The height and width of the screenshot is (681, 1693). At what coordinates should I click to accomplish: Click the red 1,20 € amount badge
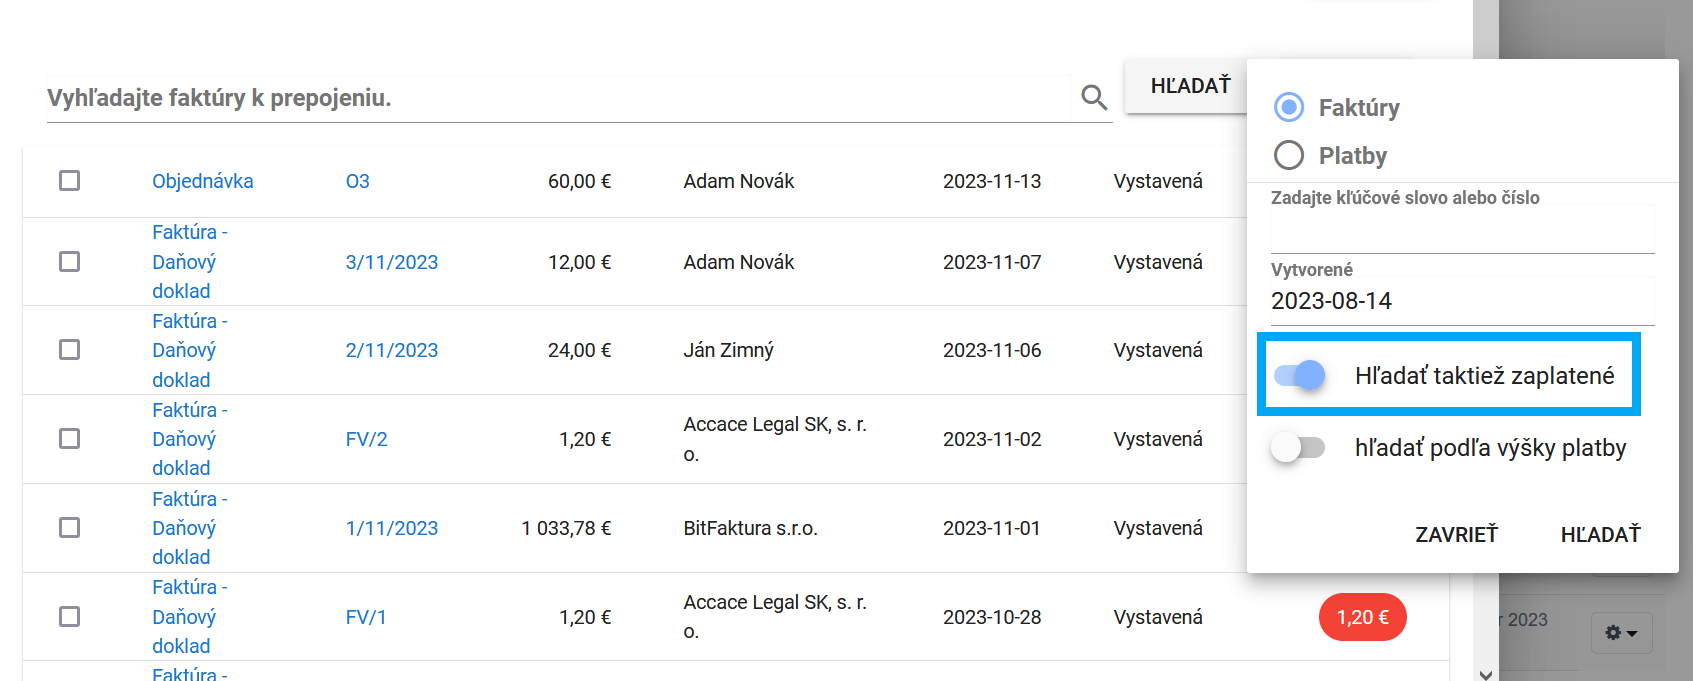[1362, 617]
